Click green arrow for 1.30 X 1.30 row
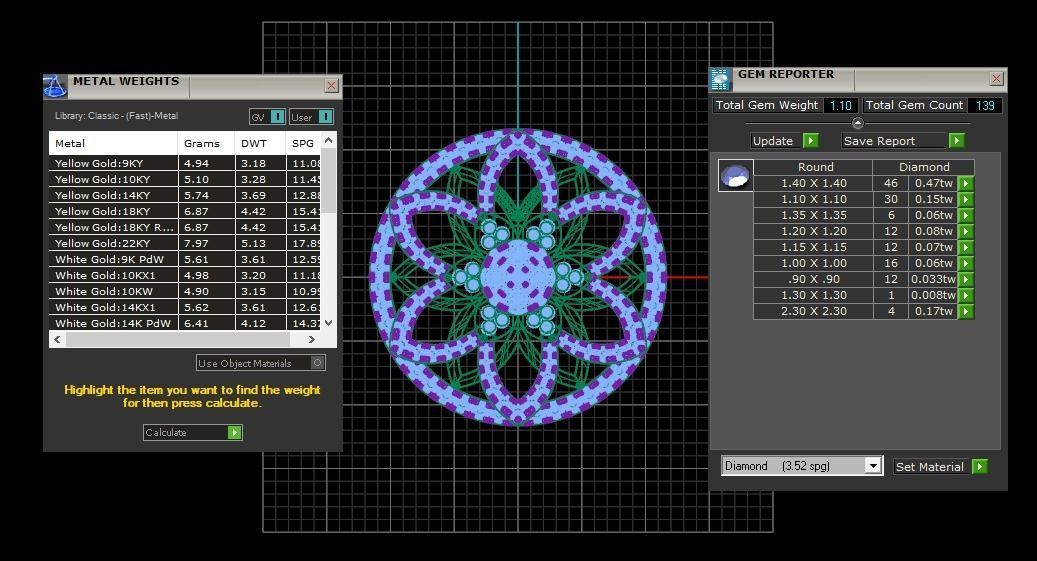The height and width of the screenshot is (561, 1037). 966,295
